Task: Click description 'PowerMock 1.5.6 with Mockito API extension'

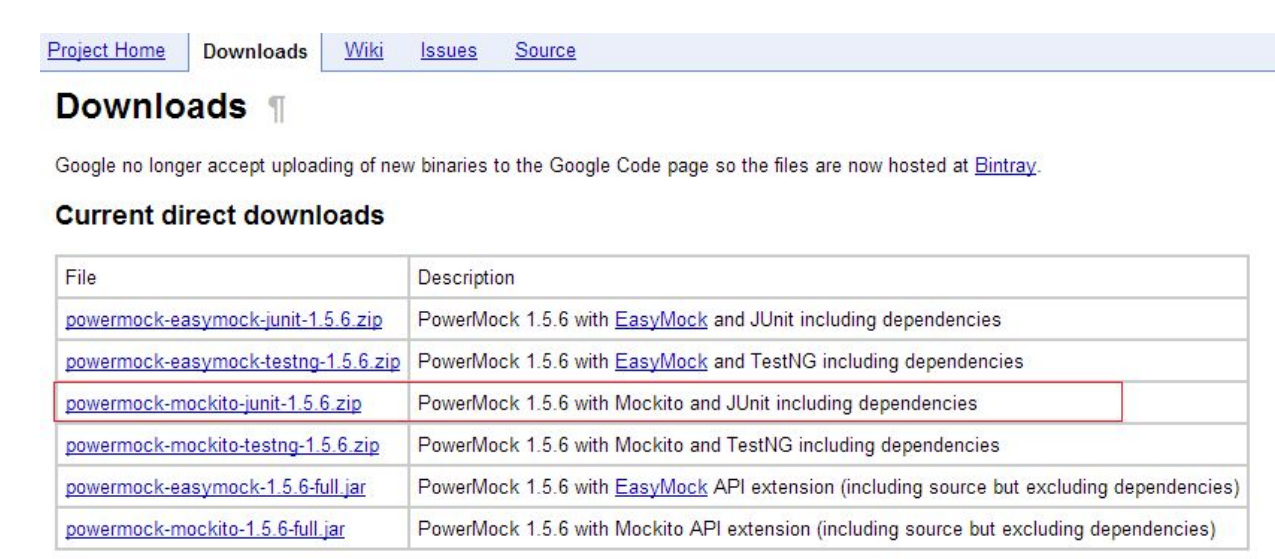Action: (816, 528)
